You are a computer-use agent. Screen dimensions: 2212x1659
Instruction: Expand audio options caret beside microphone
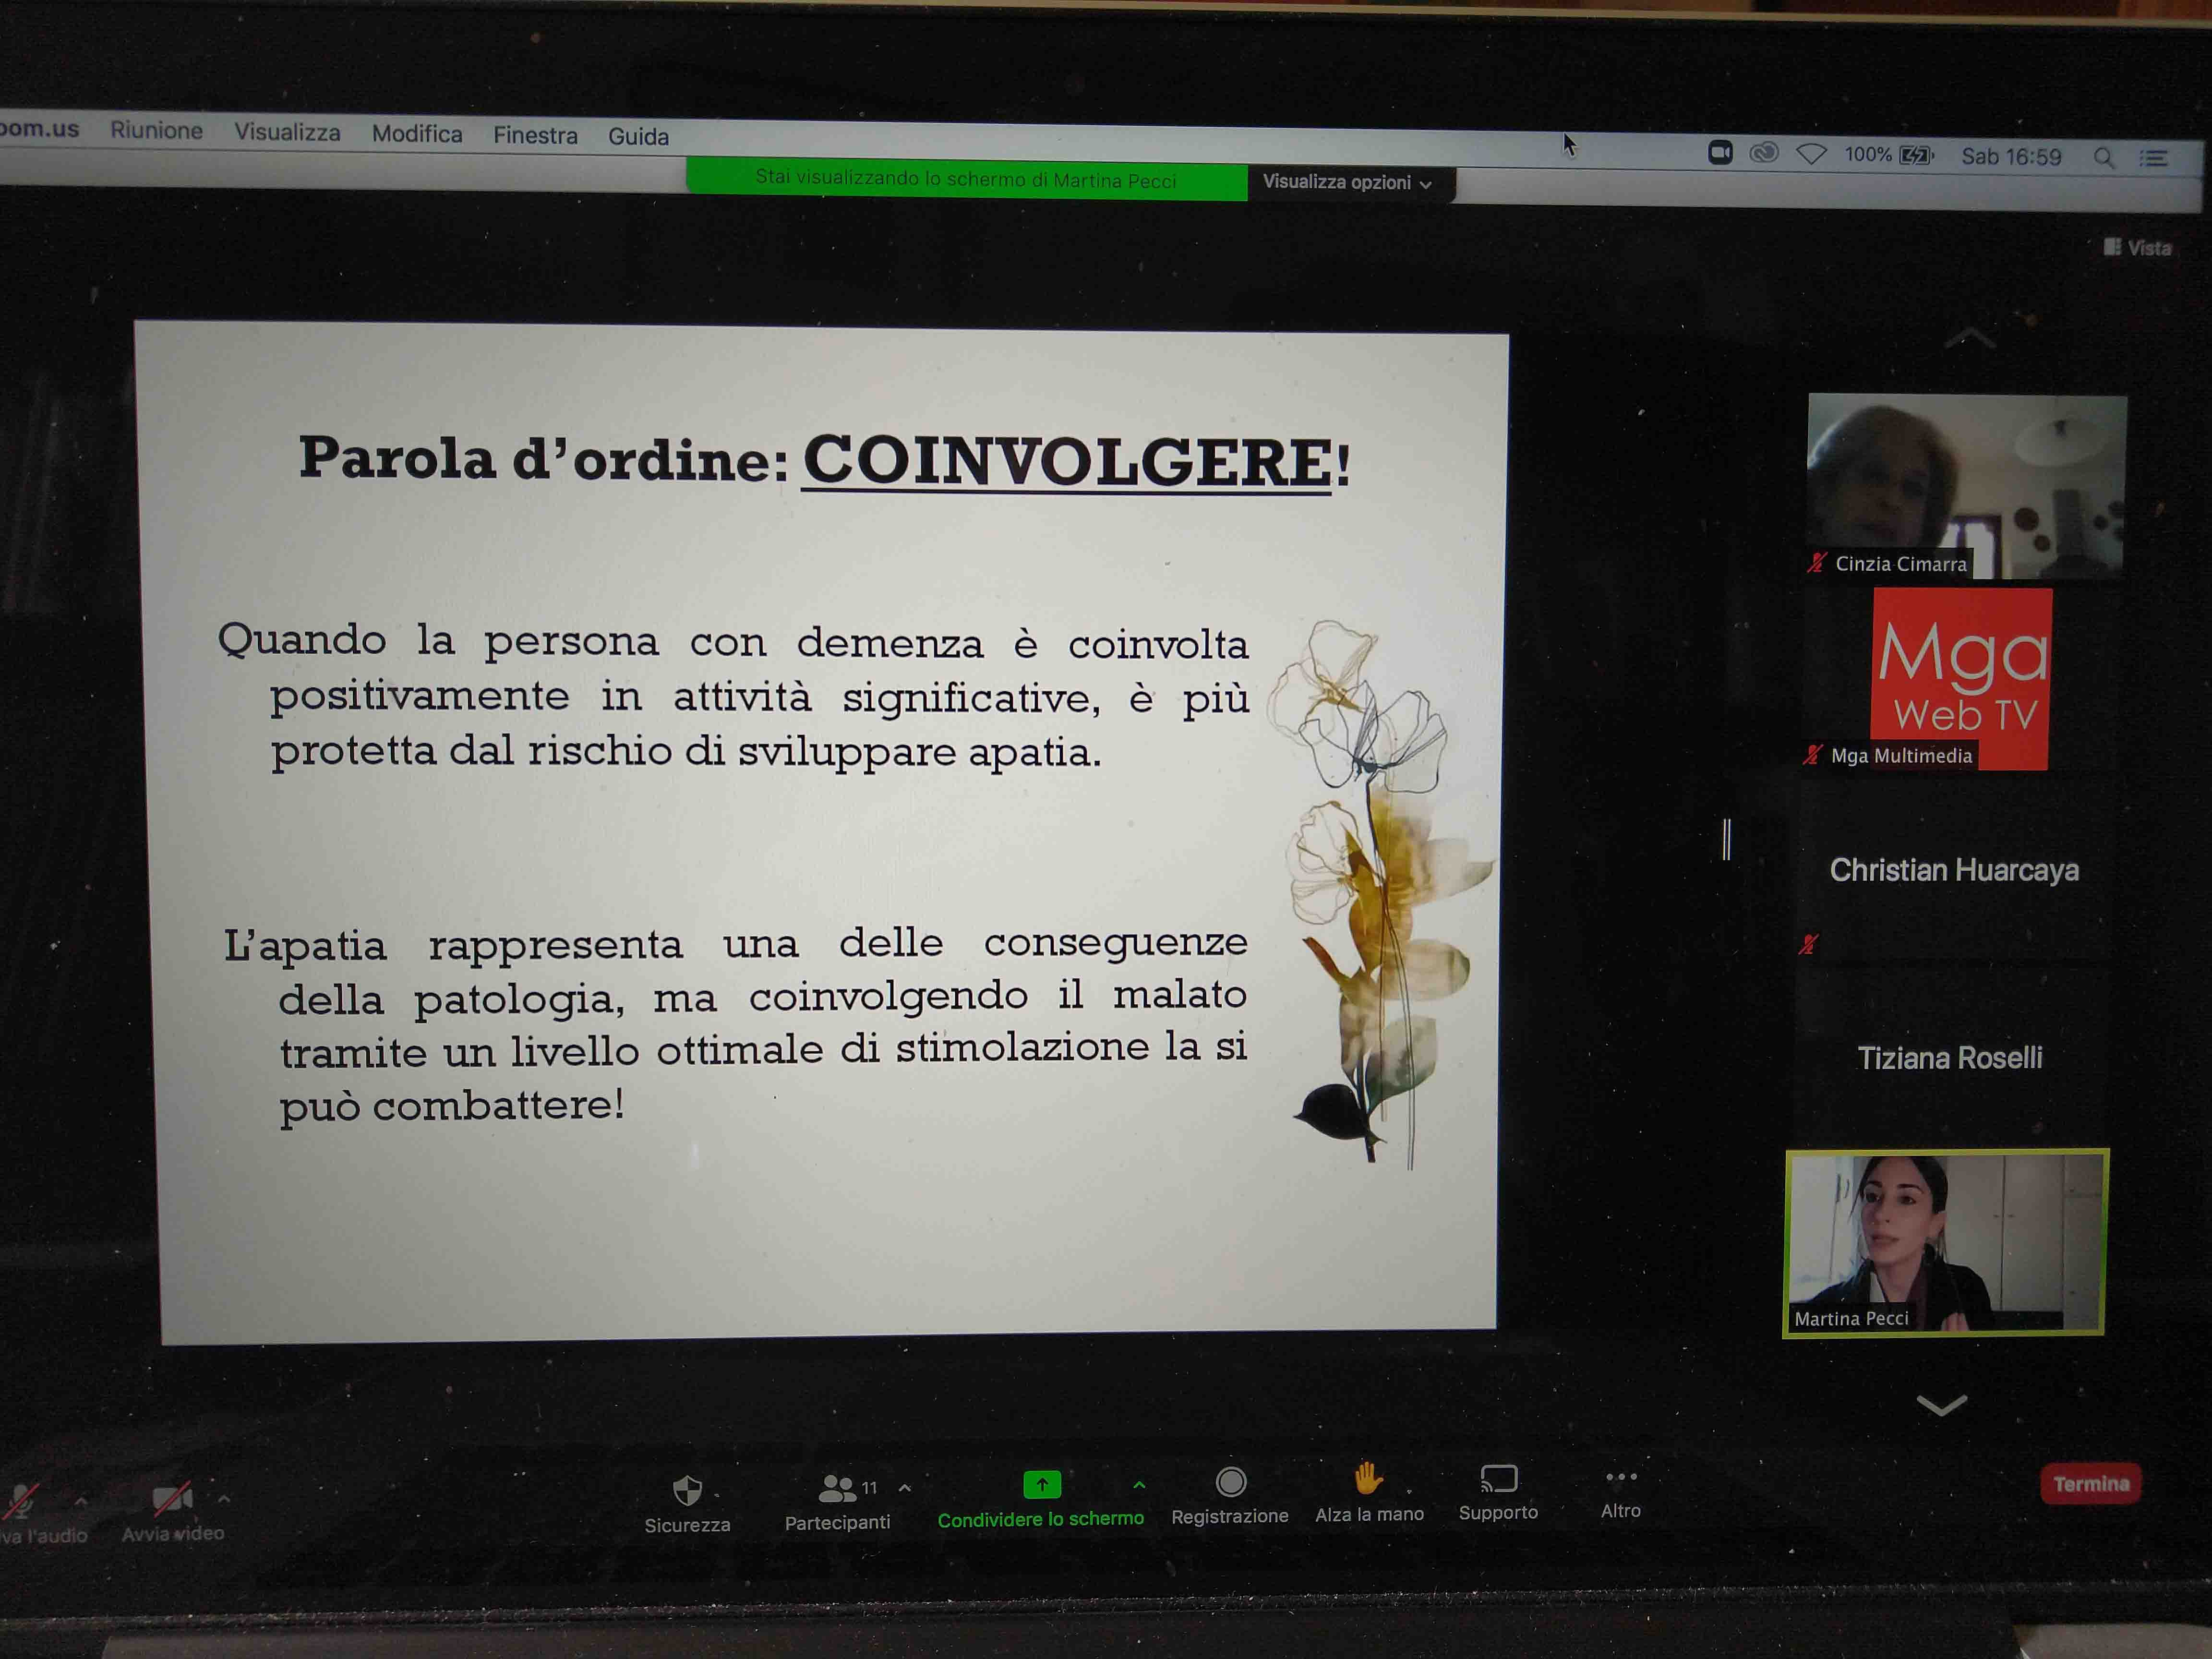tap(81, 1500)
